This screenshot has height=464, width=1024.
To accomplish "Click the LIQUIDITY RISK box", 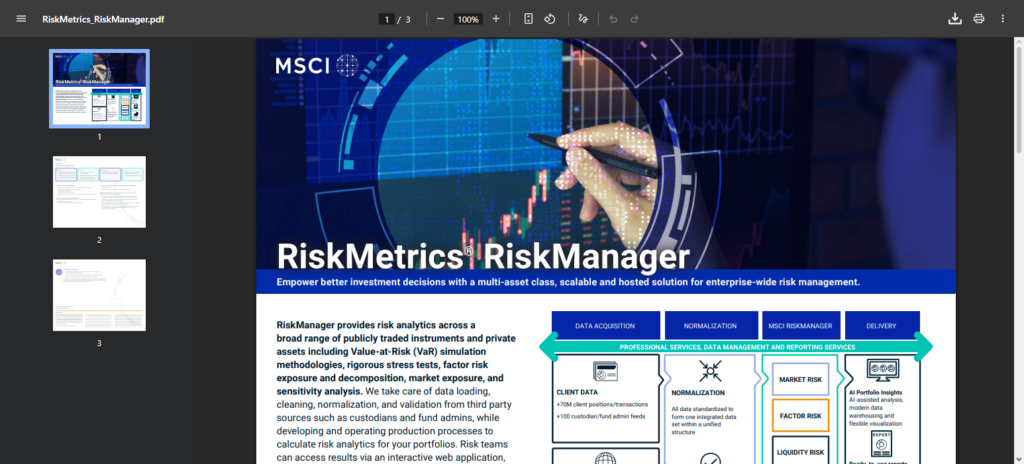I will [801, 451].
